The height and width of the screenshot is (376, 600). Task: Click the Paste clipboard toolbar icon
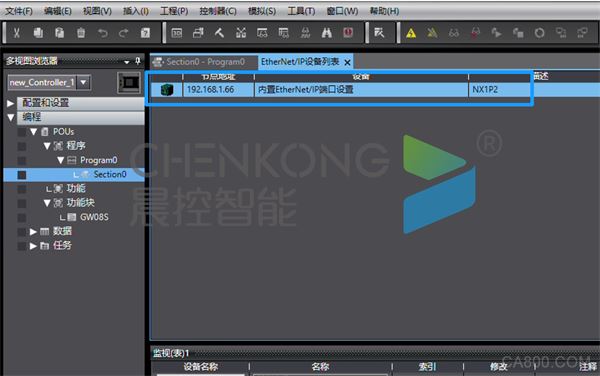click(x=59, y=33)
